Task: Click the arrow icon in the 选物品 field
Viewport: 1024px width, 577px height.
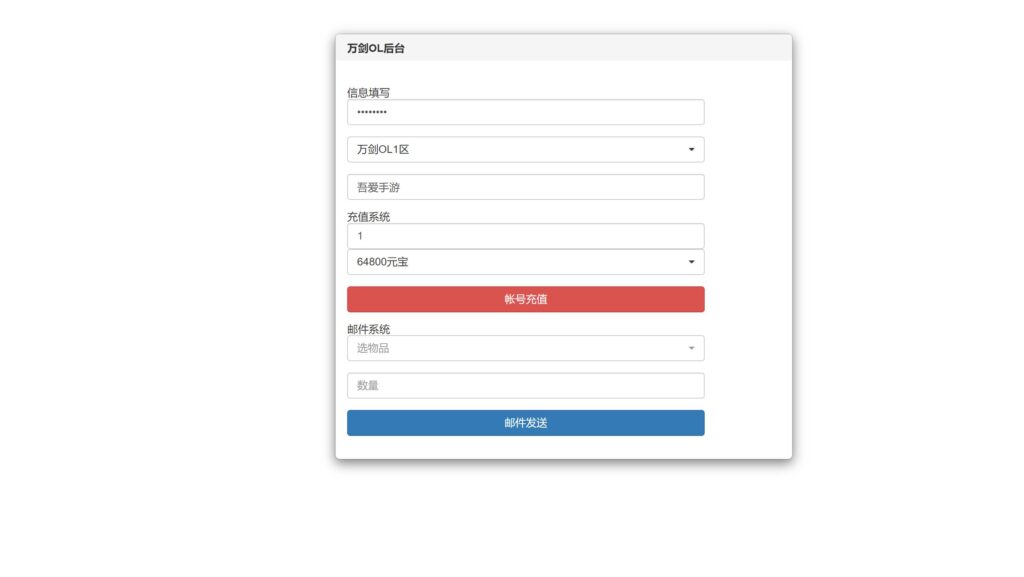Action: pos(691,348)
